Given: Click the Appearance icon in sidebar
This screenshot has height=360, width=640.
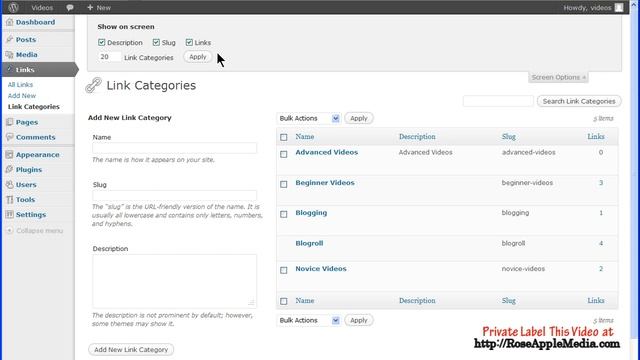Looking at the screenshot, I should pyautogui.click(x=9, y=155).
